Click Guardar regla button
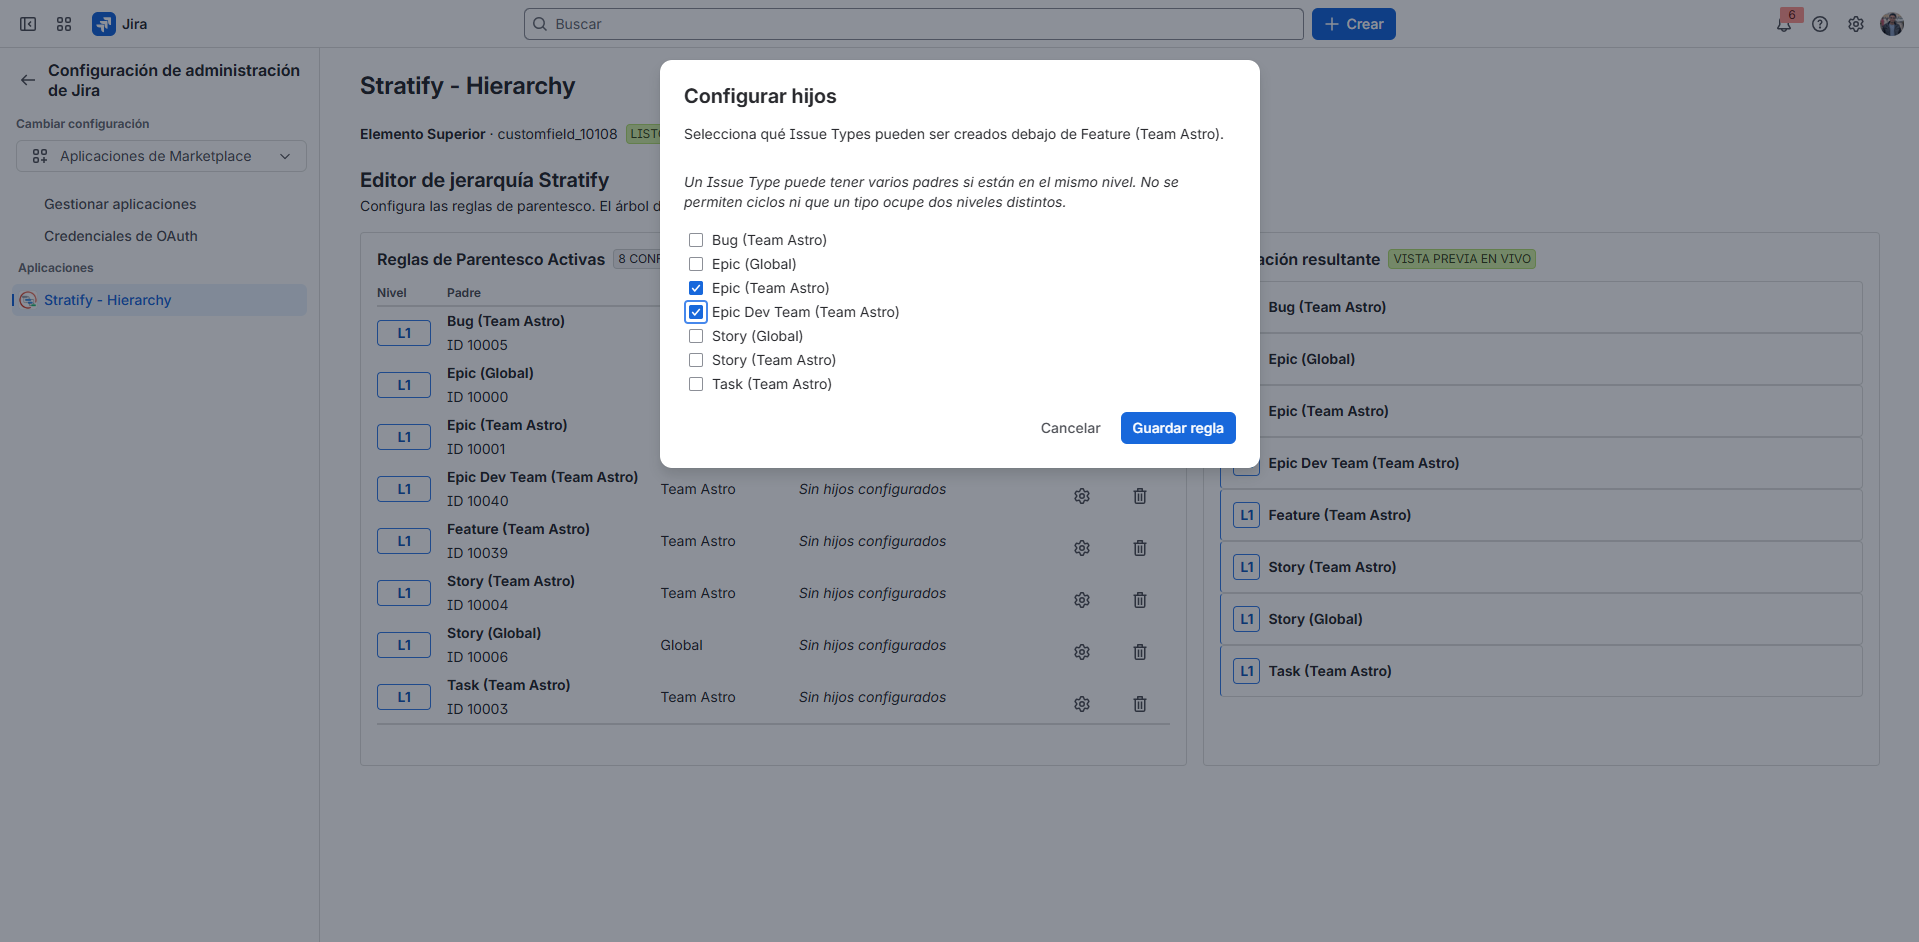1919x942 pixels. (1178, 428)
